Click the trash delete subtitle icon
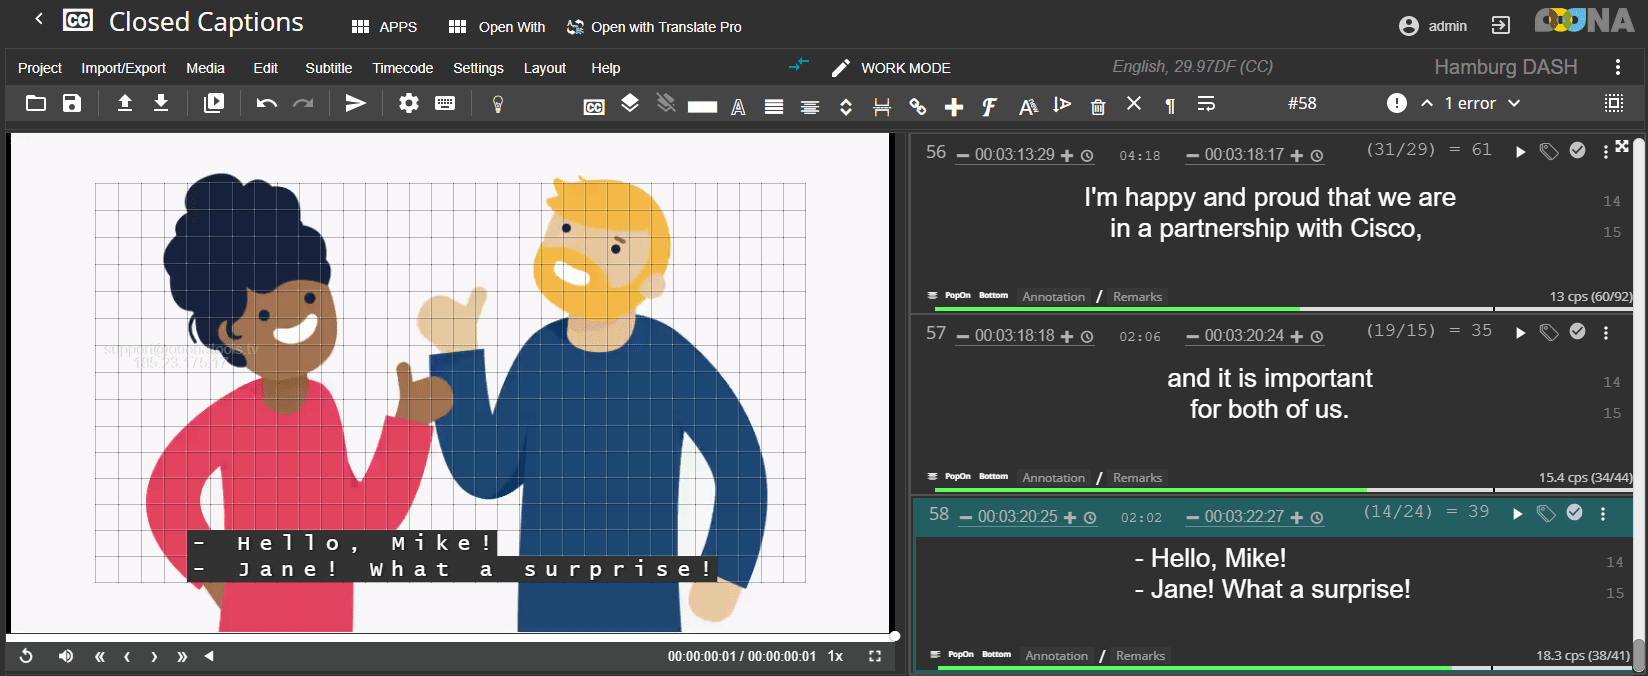1648x676 pixels. [1098, 106]
